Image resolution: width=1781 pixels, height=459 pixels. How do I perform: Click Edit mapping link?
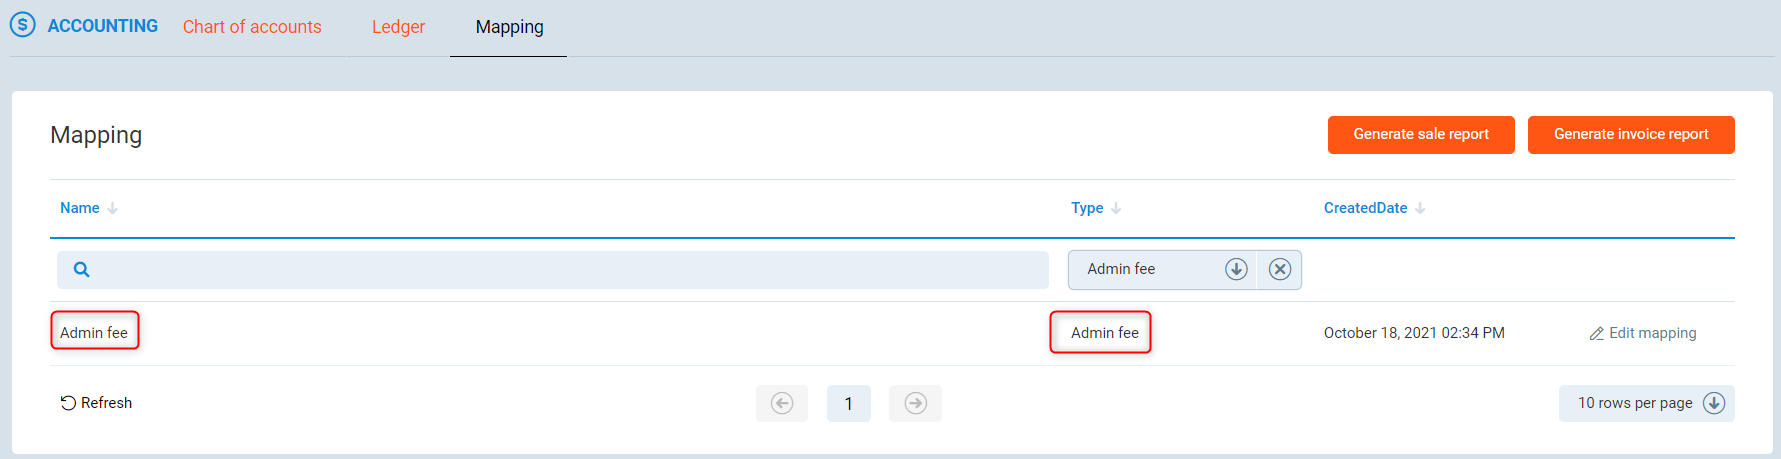(1643, 333)
